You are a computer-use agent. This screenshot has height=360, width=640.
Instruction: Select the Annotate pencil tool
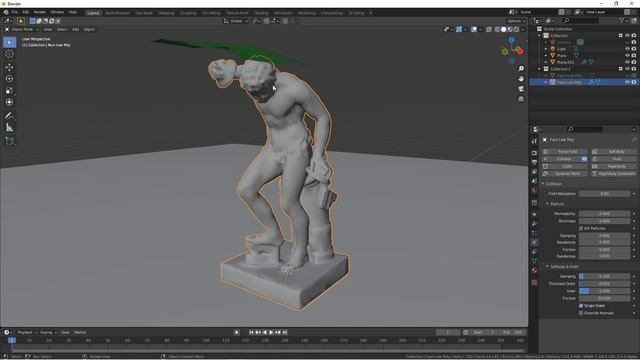point(9,116)
